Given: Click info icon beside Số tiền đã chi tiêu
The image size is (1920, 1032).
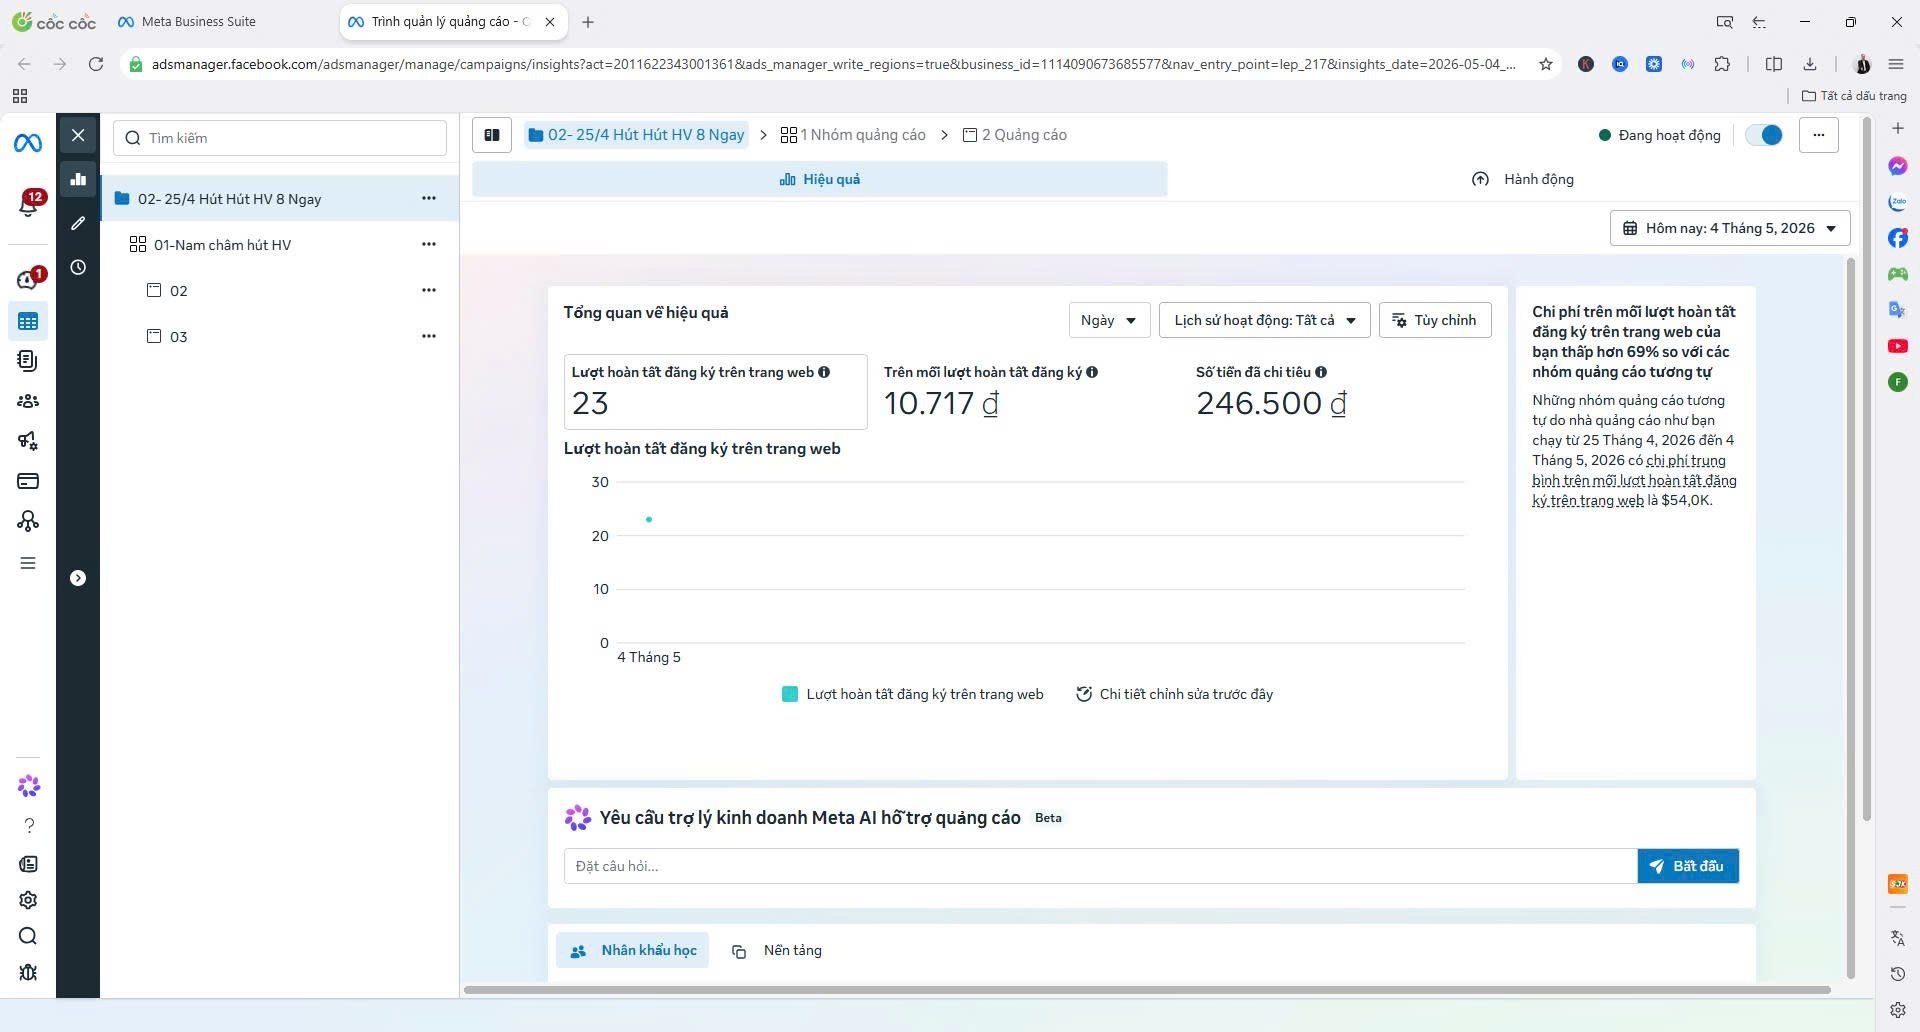Looking at the screenshot, I should tap(1321, 372).
